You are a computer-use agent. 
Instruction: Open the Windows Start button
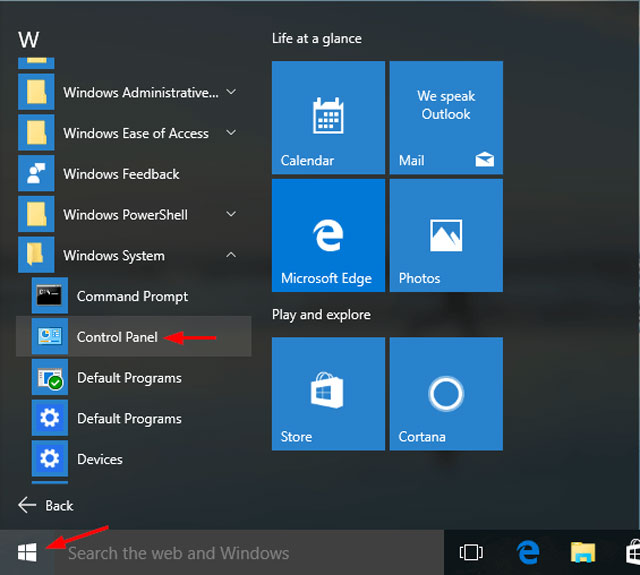[27, 553]
